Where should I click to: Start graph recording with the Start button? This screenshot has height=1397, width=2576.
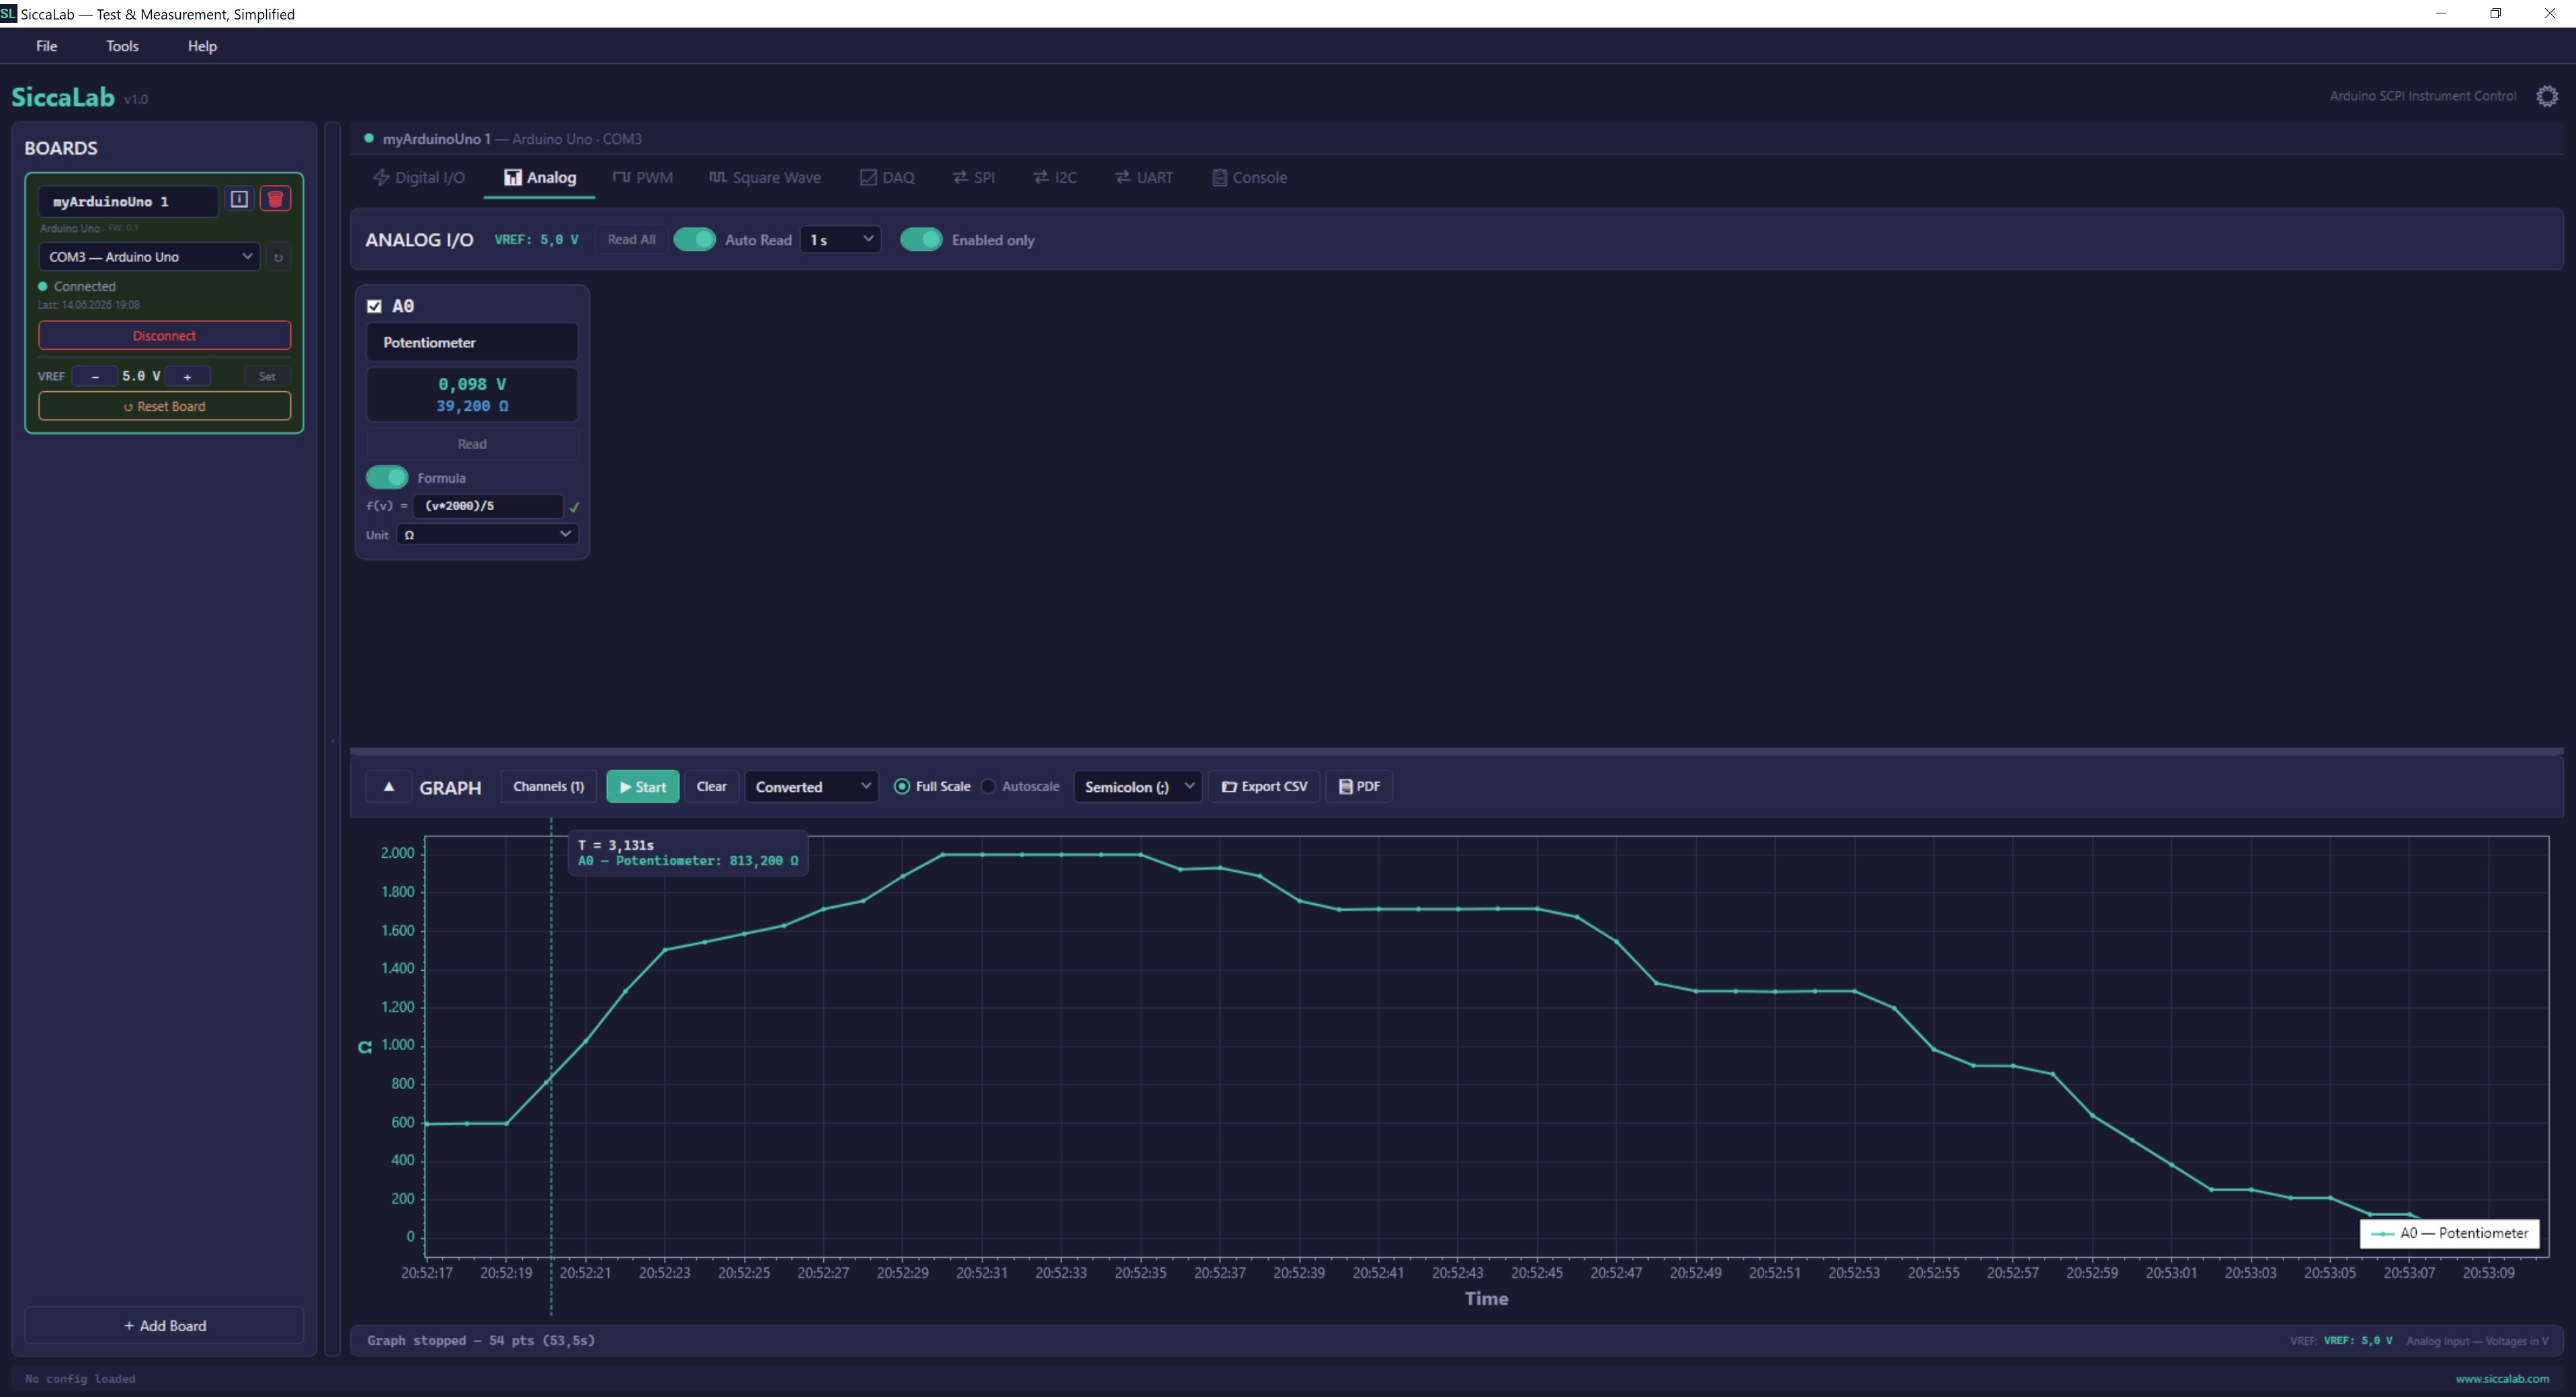pos(643,787)
